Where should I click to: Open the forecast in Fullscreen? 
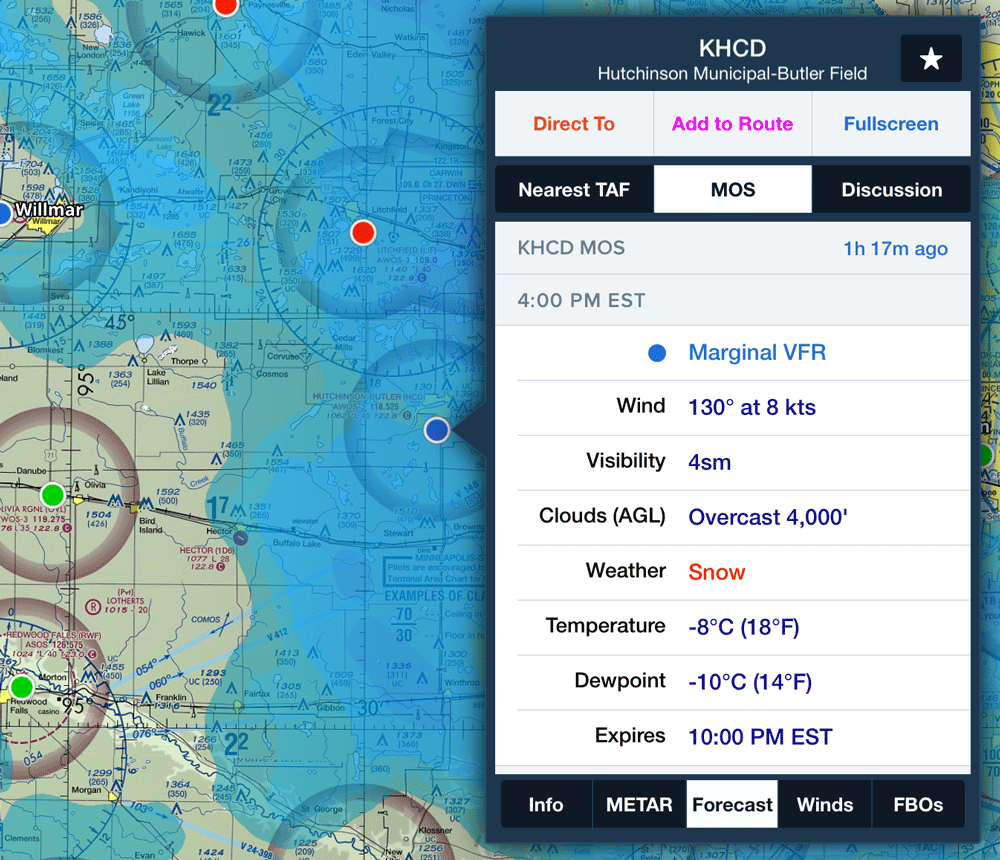890,124
